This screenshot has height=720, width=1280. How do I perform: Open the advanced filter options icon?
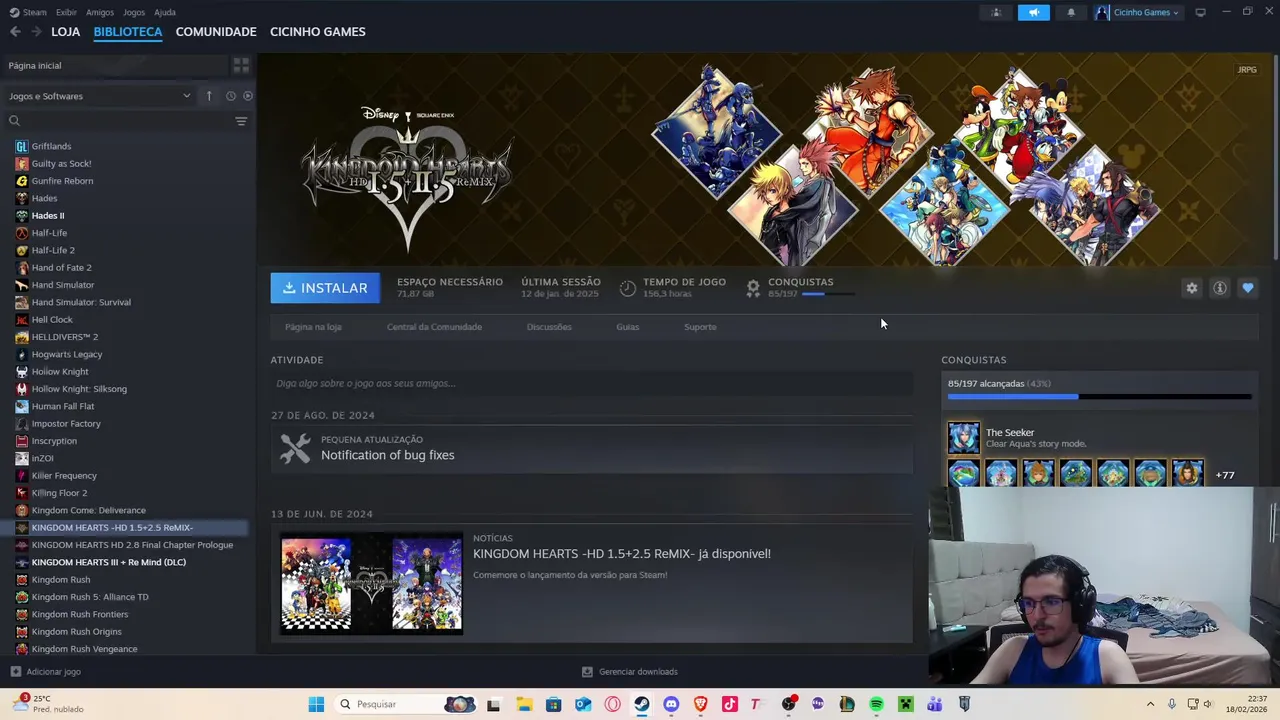click(241, 121)
